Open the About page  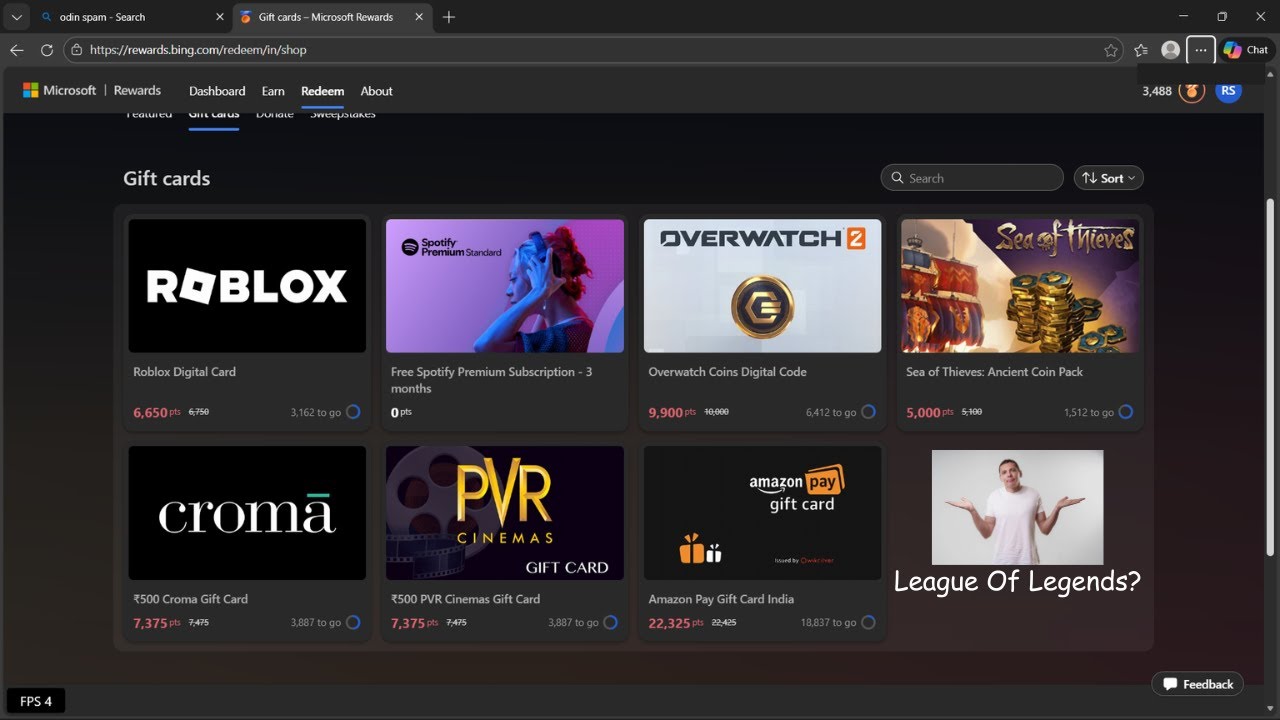point(376,91)
